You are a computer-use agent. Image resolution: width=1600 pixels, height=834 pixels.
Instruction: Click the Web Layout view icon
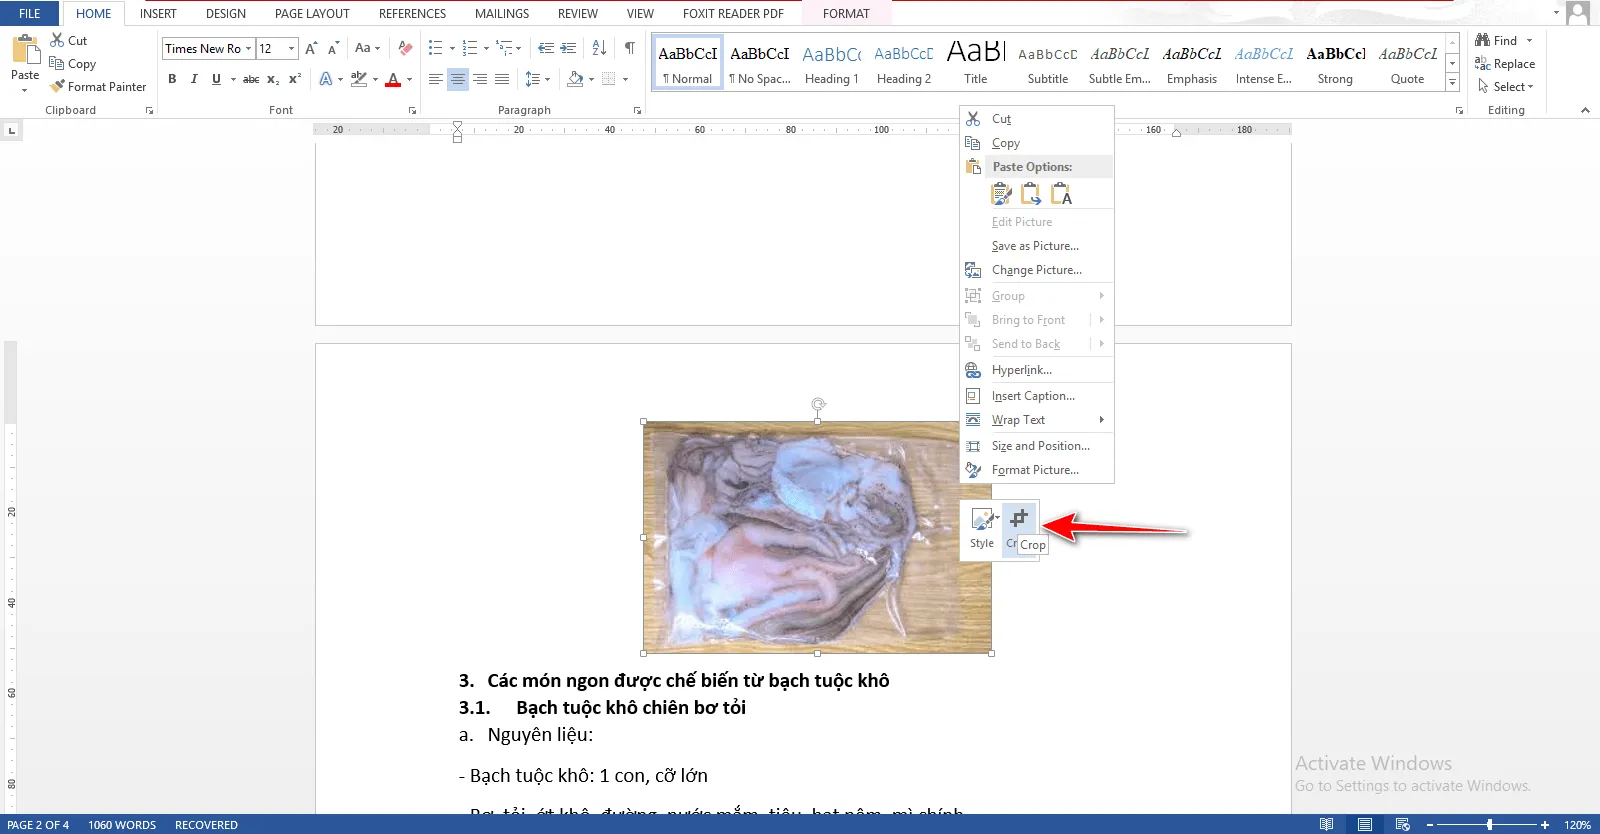click(1403, 825)
